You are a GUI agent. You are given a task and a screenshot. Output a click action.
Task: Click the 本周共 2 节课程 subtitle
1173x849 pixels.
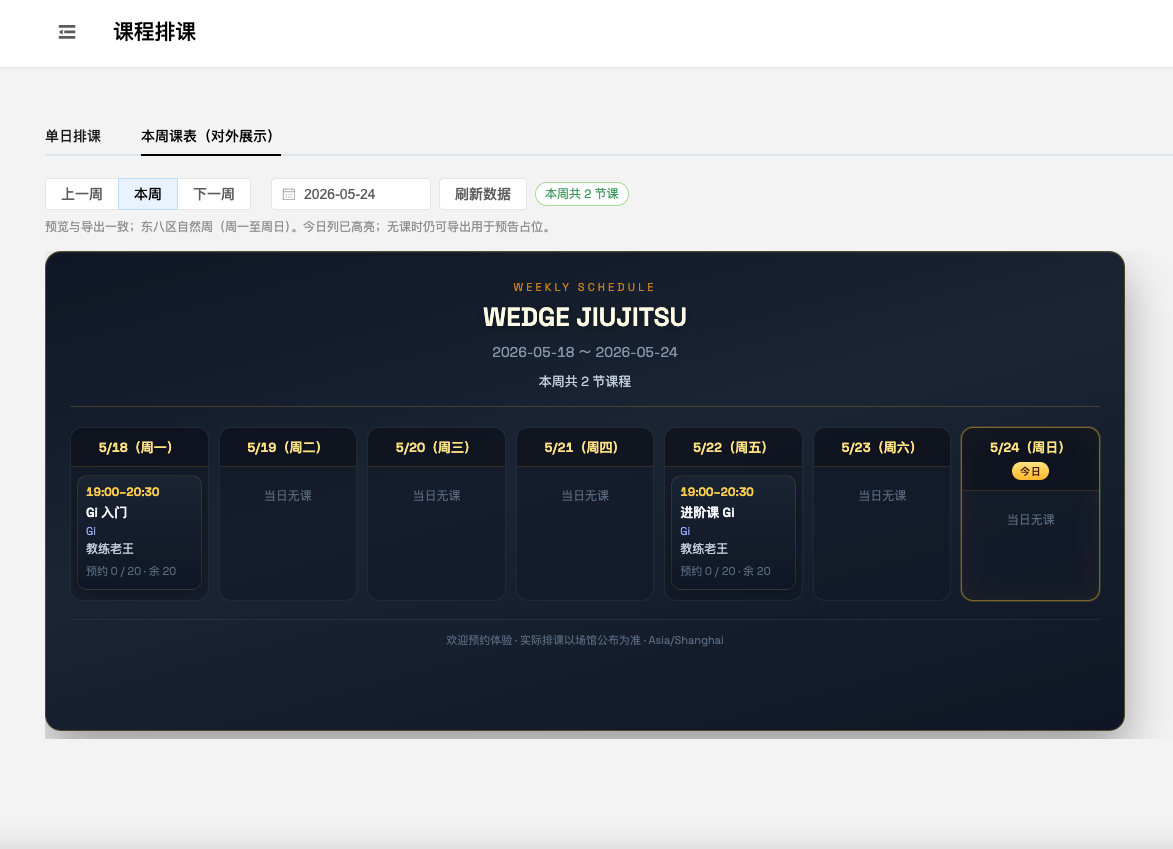point(584,381)
